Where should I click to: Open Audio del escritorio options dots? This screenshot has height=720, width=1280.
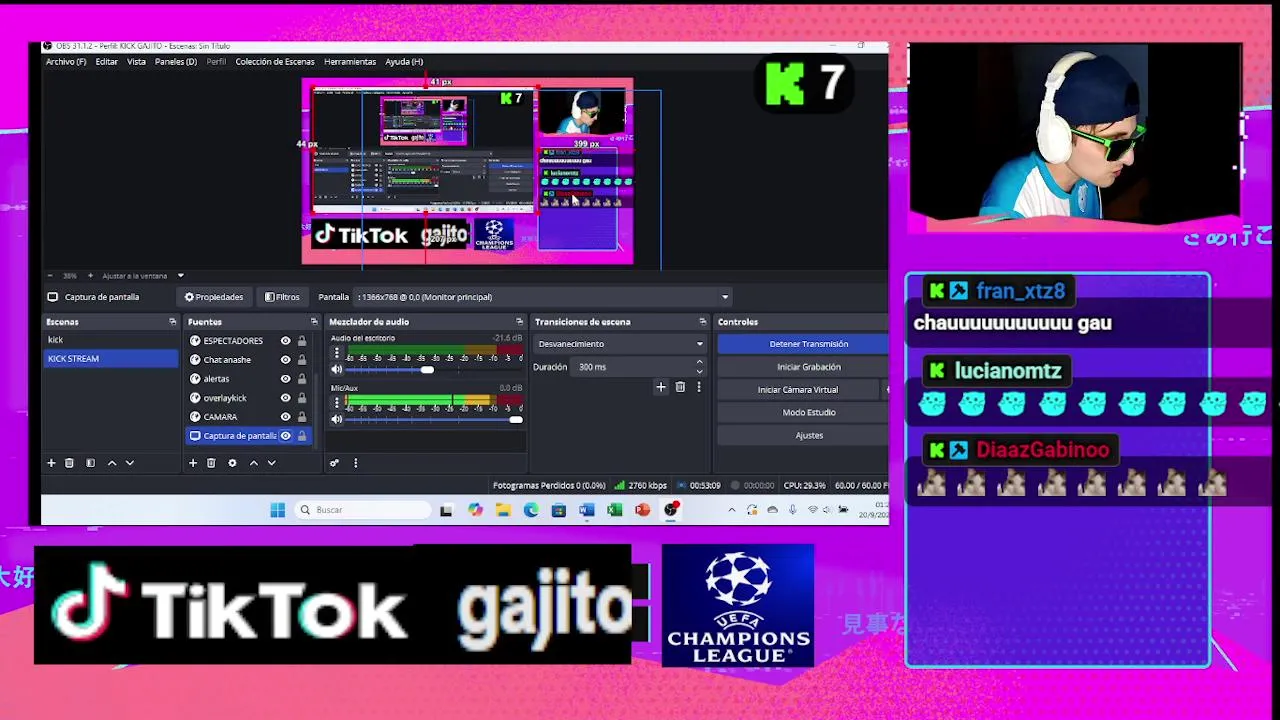click(337, 353)
